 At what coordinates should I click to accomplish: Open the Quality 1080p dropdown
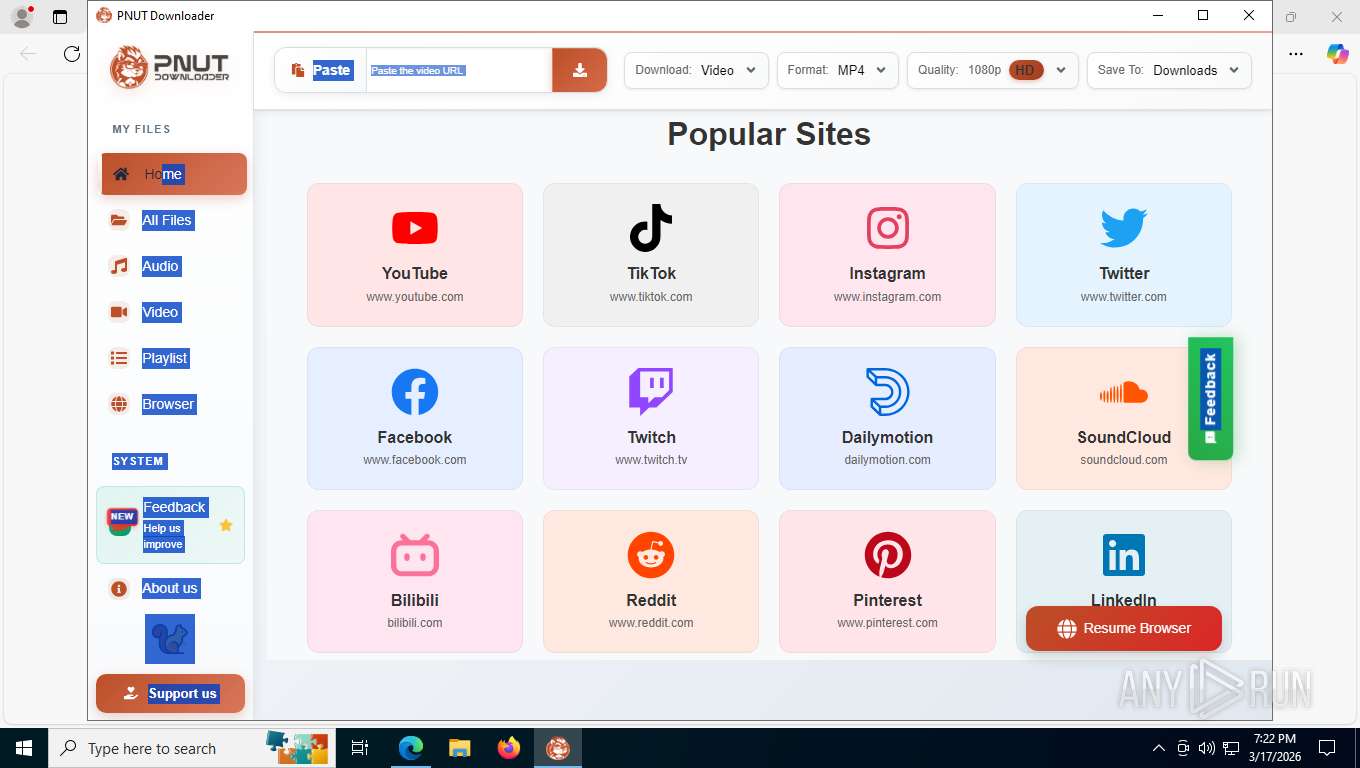tap(993, 70)
